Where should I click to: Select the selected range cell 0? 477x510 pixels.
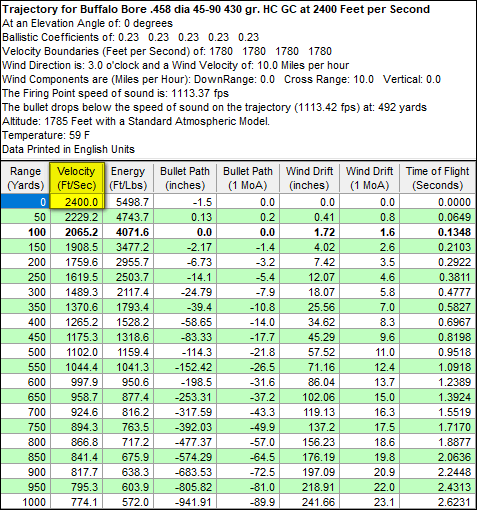pos(25,202)
